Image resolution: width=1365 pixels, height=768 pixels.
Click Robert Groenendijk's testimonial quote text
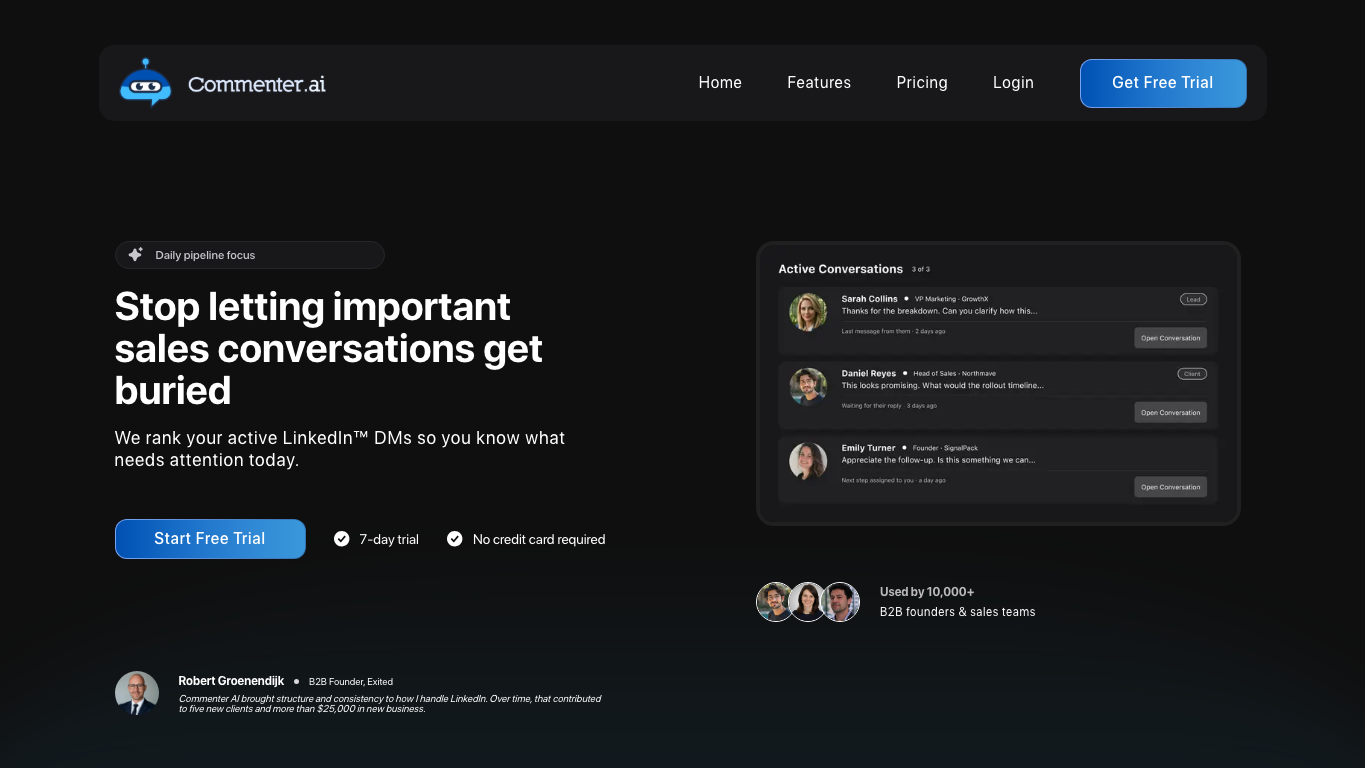[x=390, y=704]
